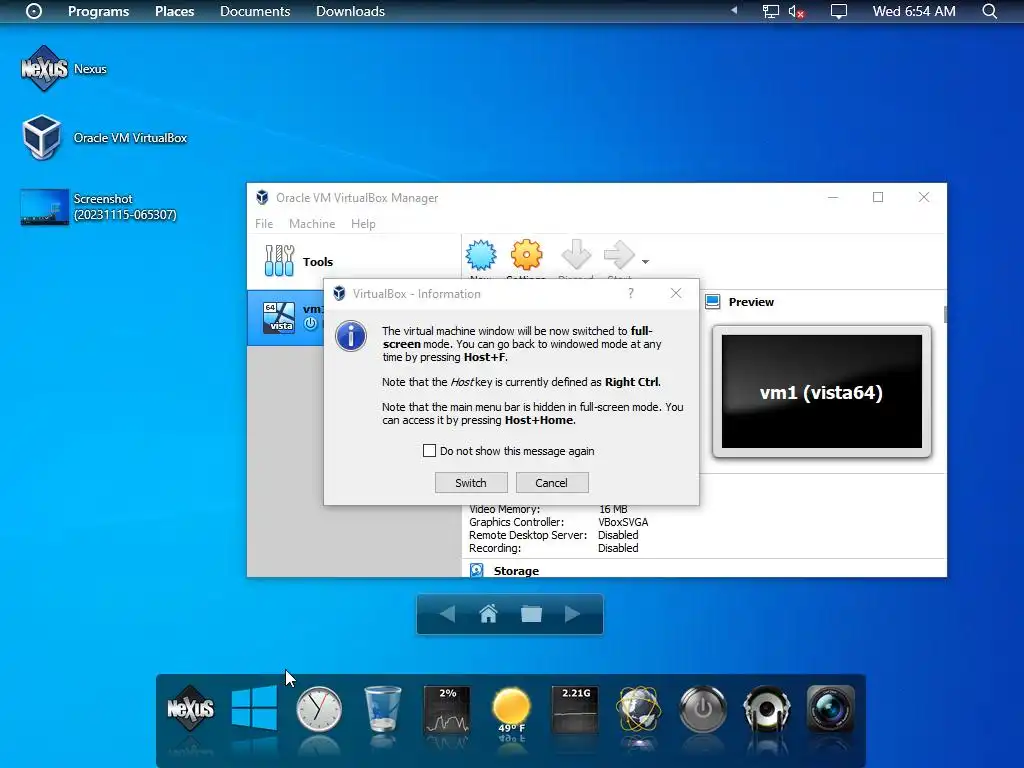Cancel the full-screen information dialog

tap(552, 483)
